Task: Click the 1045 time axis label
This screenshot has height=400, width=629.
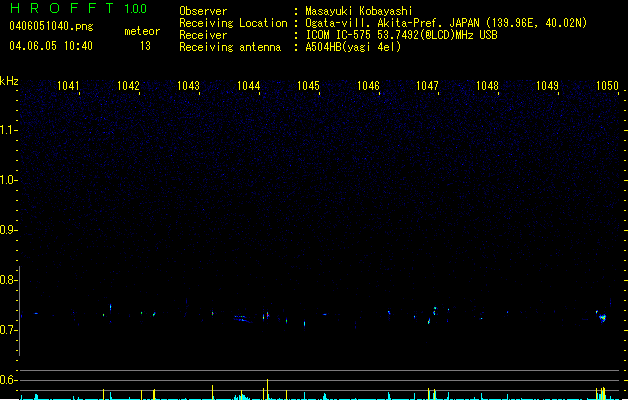Action: pos(308,86)
